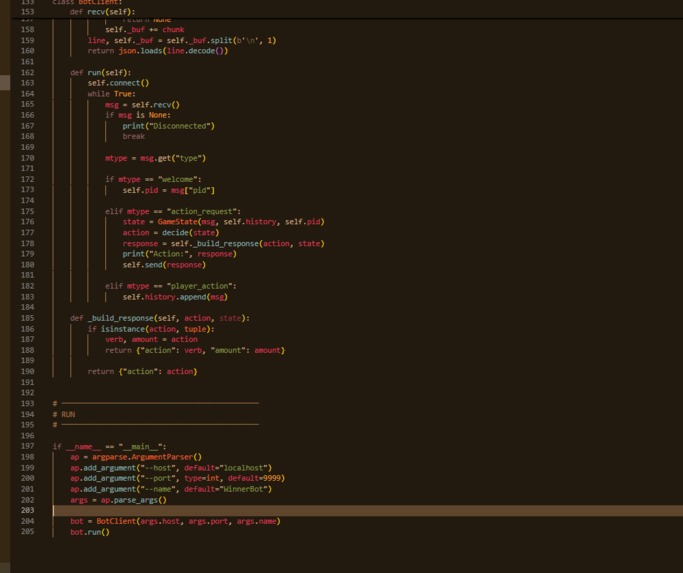
Task: Click the line with self._buf.split(b'\n', 1)
Action: [182, 41]
